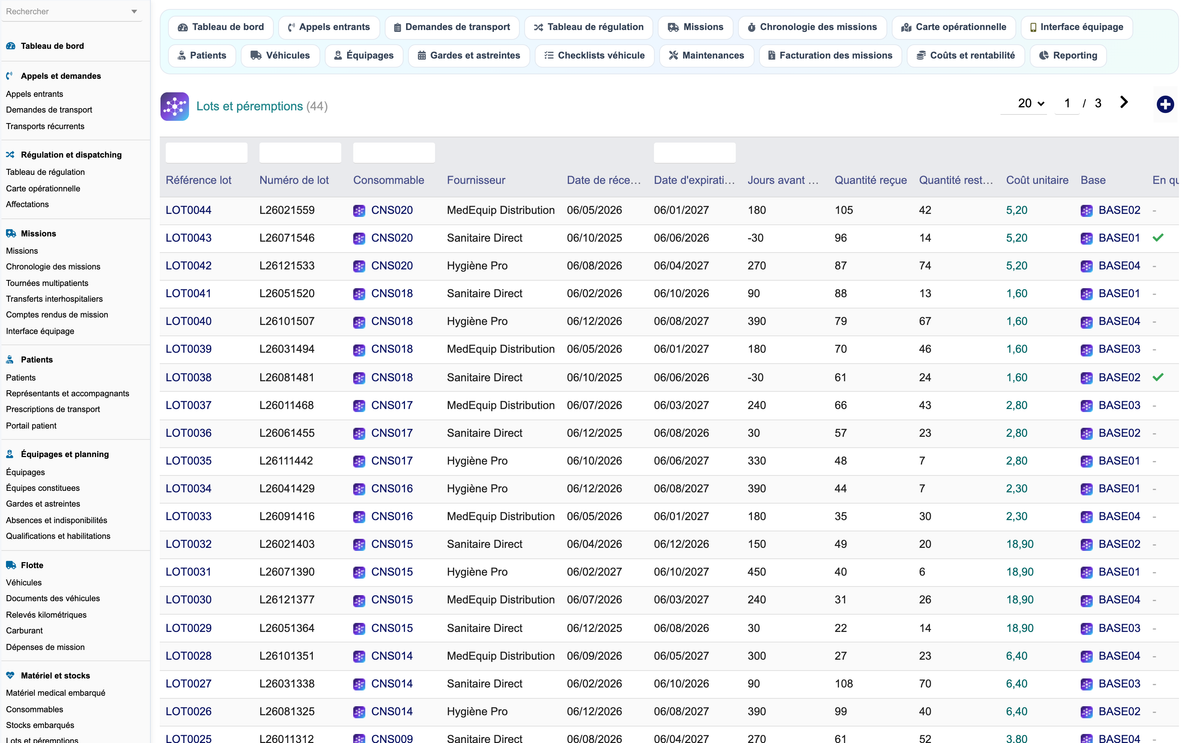This screenshot has height=743, width=1200.
Task: Go to next page arrow
Action: pyautogui.click(x=1124, y=102)
